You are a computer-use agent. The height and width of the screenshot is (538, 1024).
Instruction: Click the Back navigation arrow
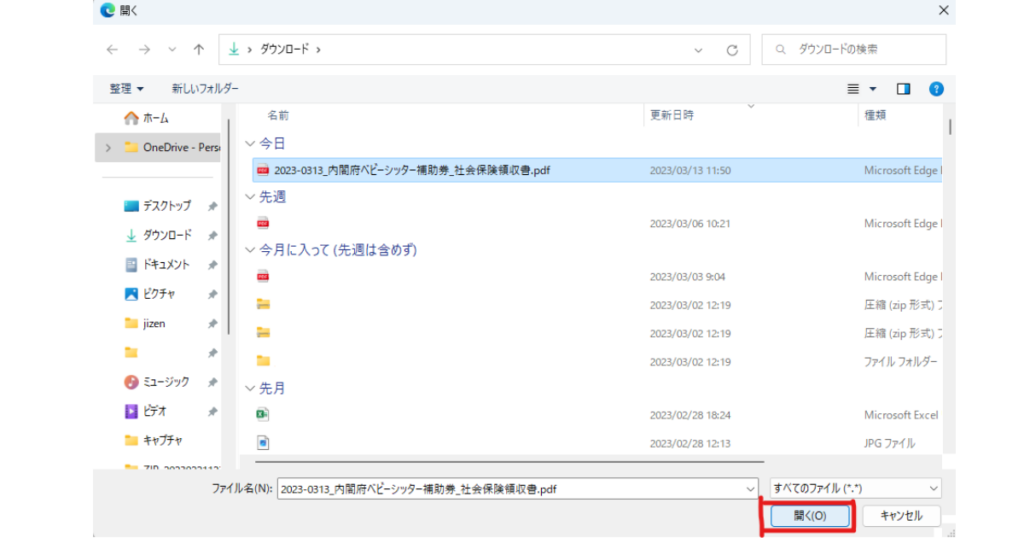pos(112,49)
